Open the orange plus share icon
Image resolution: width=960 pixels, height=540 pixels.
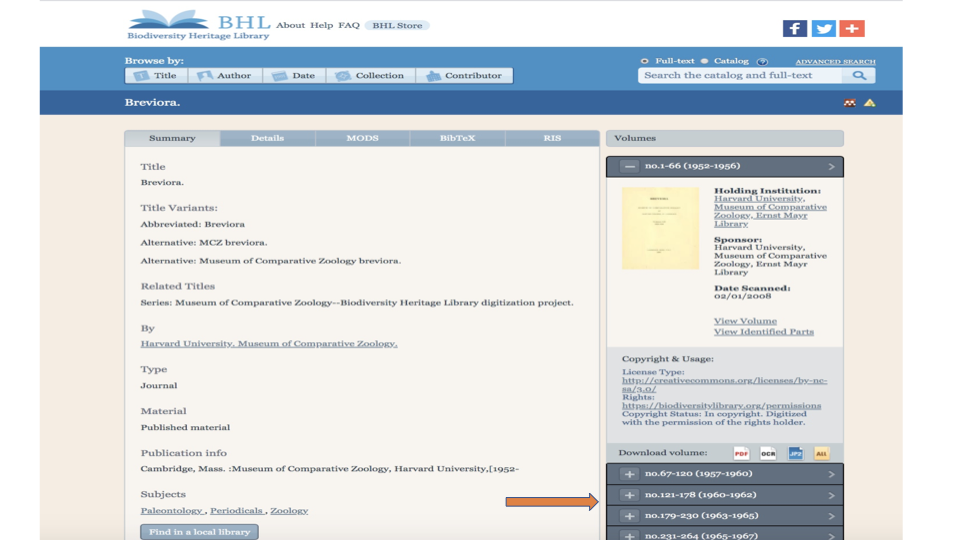tap(852, 28)
